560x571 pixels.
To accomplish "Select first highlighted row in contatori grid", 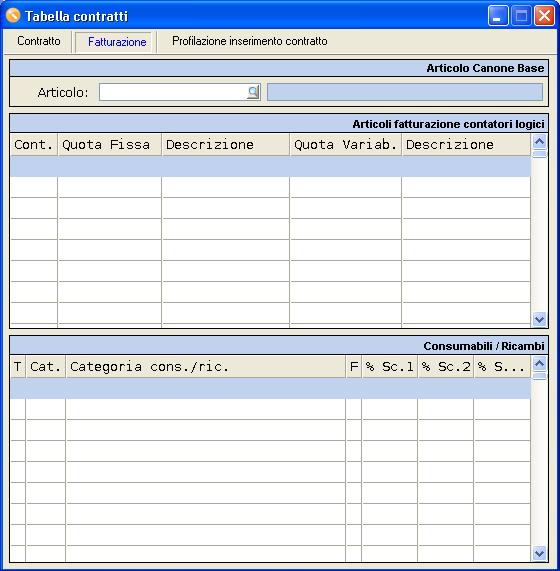I will [x=270, y=166].
